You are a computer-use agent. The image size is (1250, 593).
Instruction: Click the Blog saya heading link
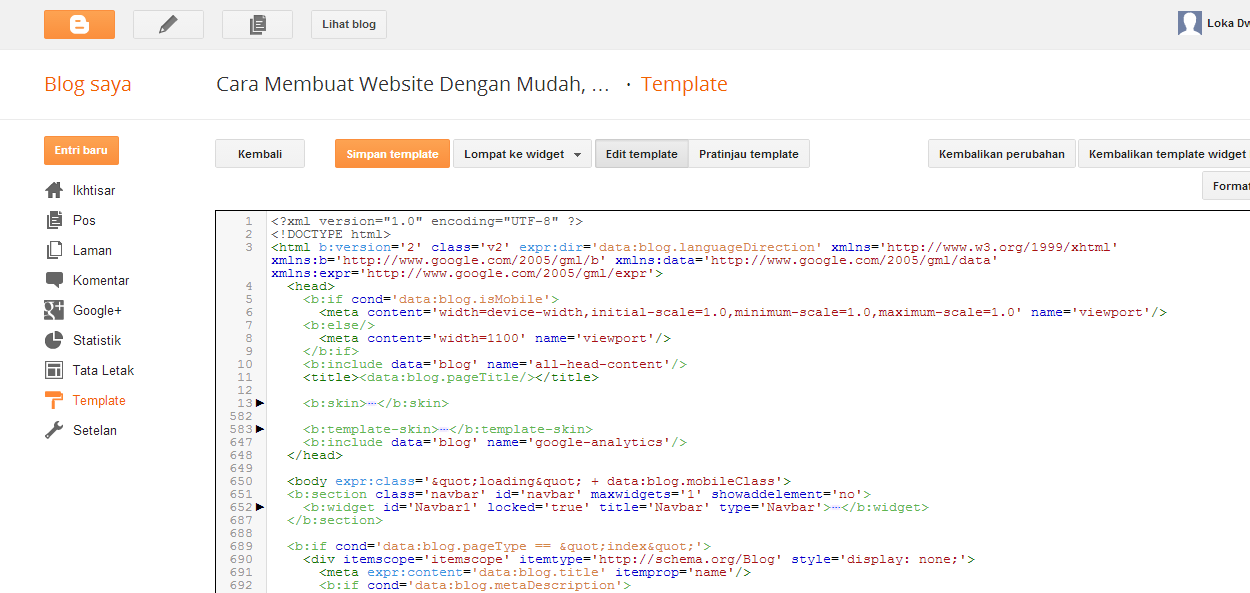88,84
